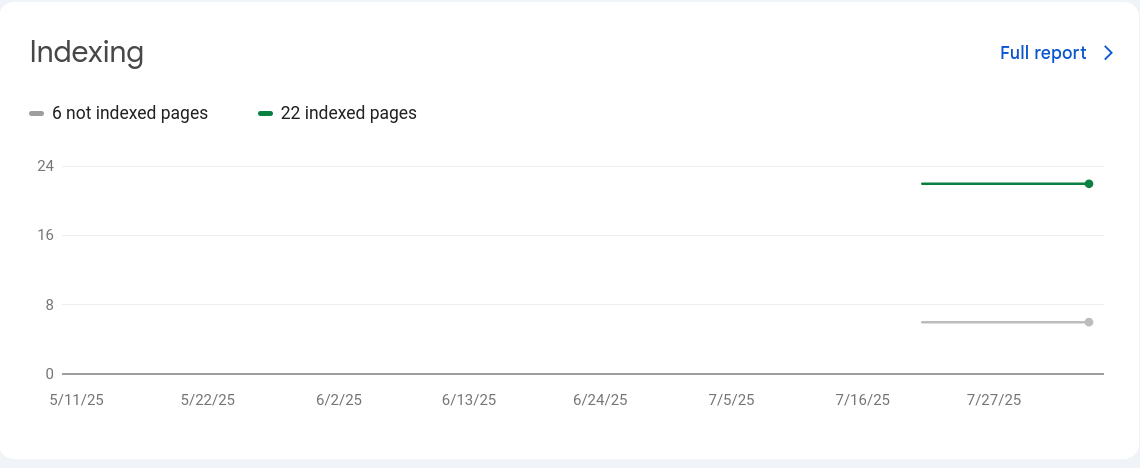The image size is (1140, 468).
Task: Click the gray not indexed trend line
Action: (1003, 322)
